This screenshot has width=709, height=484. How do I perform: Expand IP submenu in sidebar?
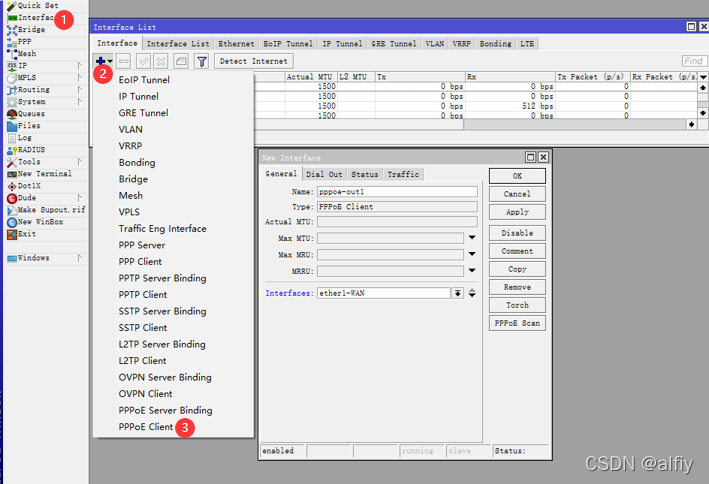coord(80,66)
